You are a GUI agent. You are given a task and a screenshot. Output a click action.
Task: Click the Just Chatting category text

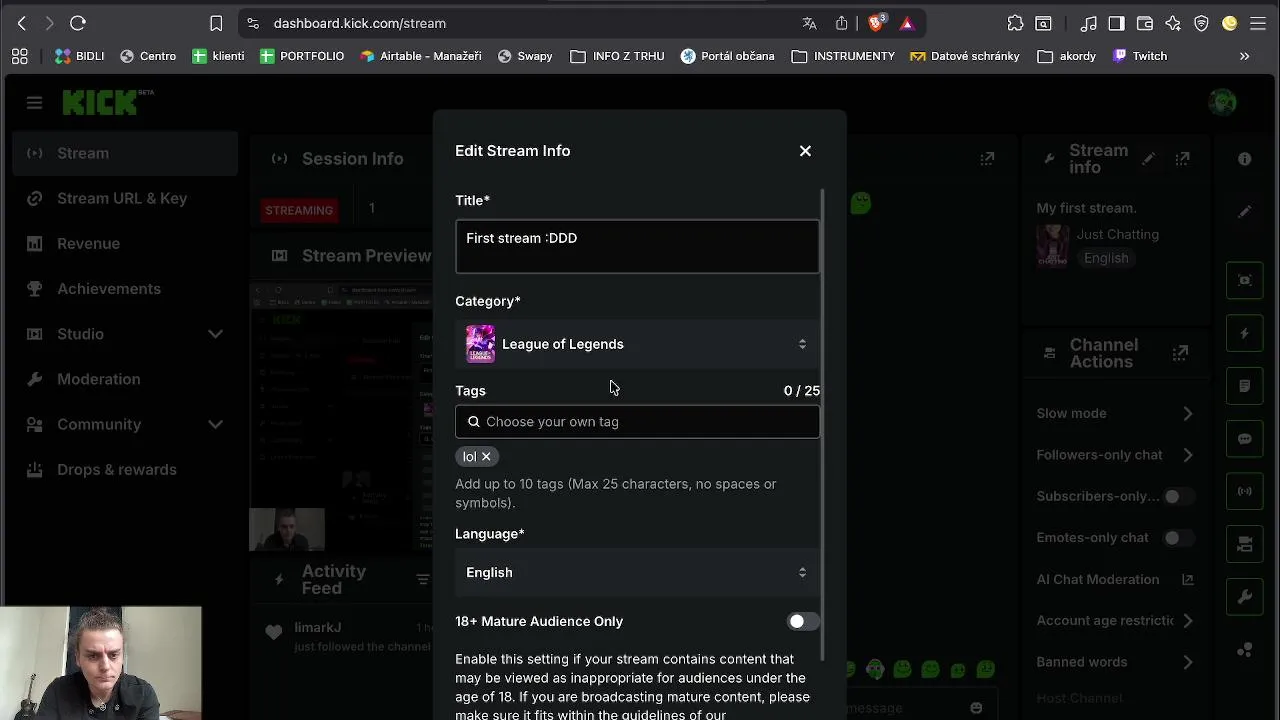1117,234
